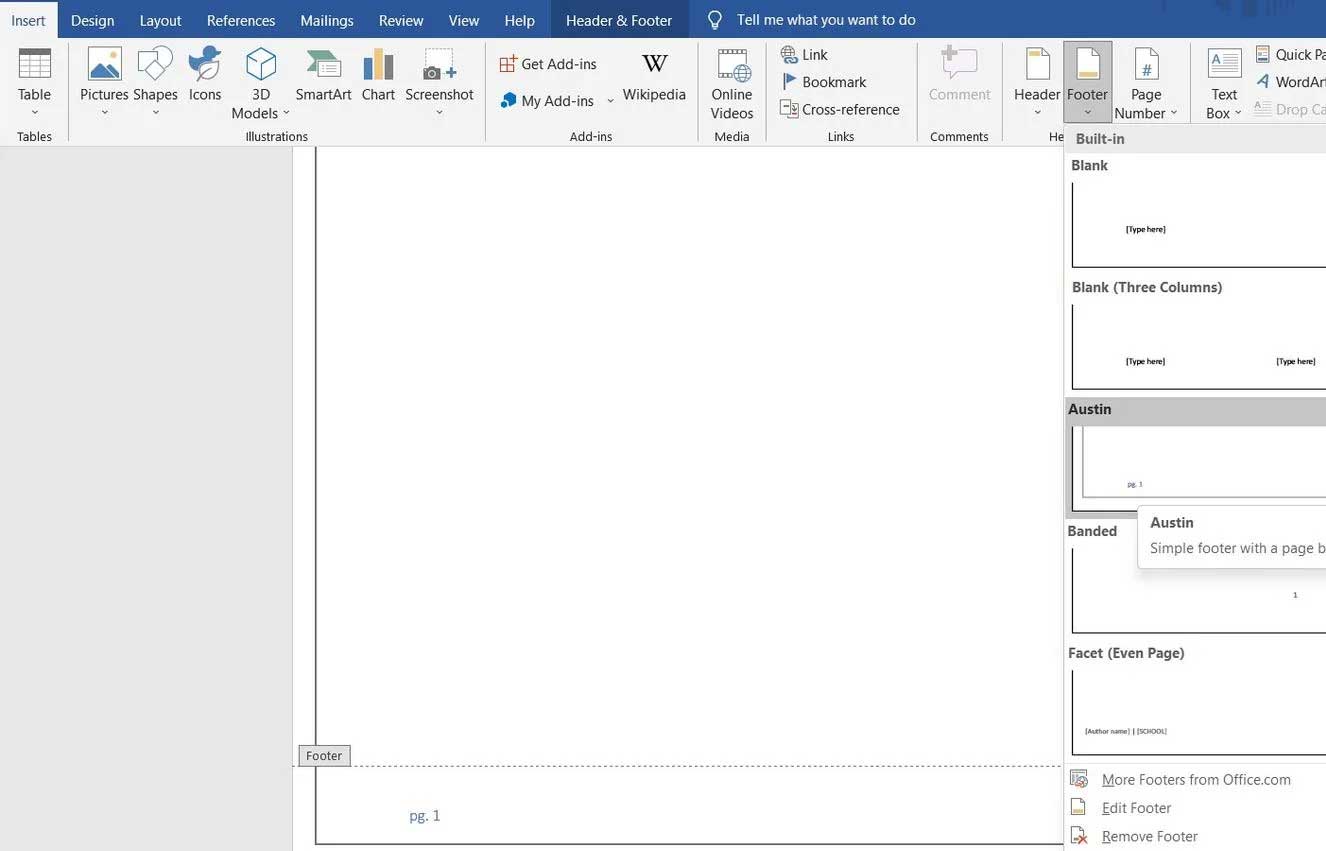1326x851 pixels.
Task: Select the Blank footer thumbnail
Action: coord(1198,225)
